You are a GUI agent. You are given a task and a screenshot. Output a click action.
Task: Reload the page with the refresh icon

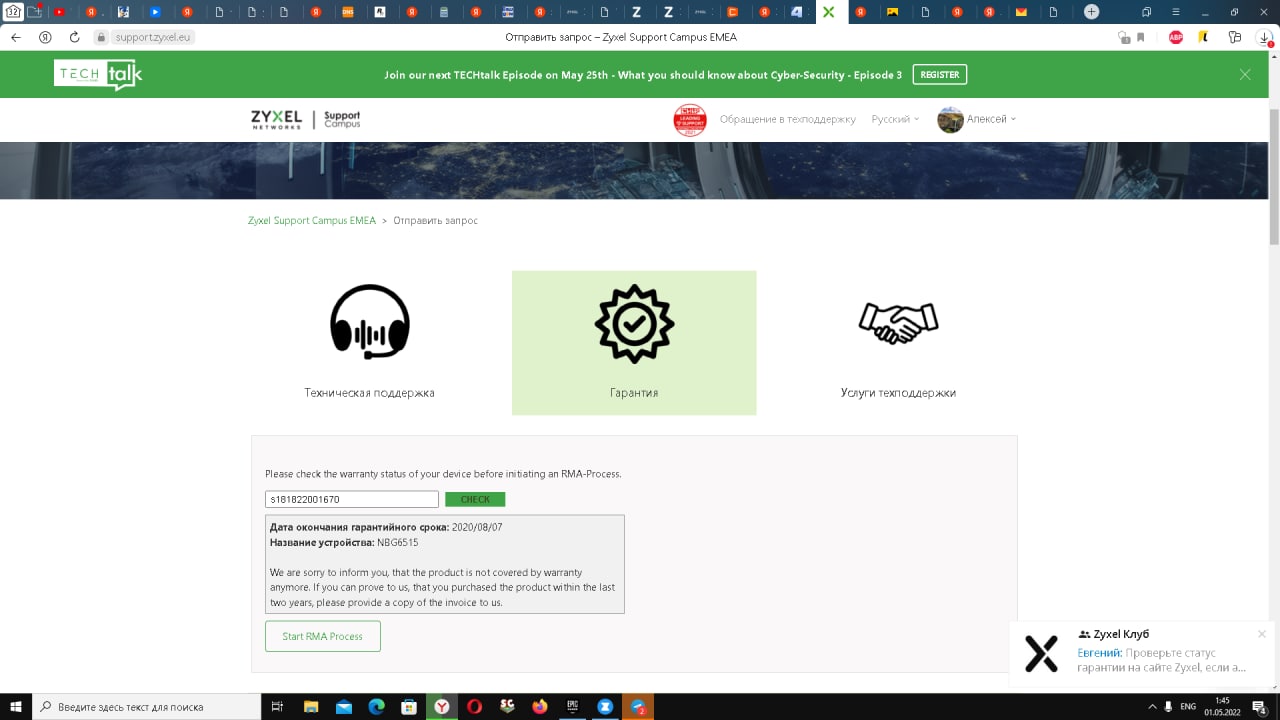tap(74, 37)
